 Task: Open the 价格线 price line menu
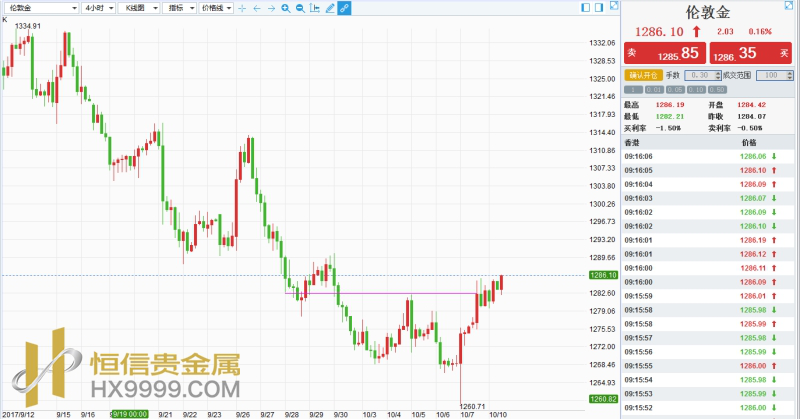[216, 8]
